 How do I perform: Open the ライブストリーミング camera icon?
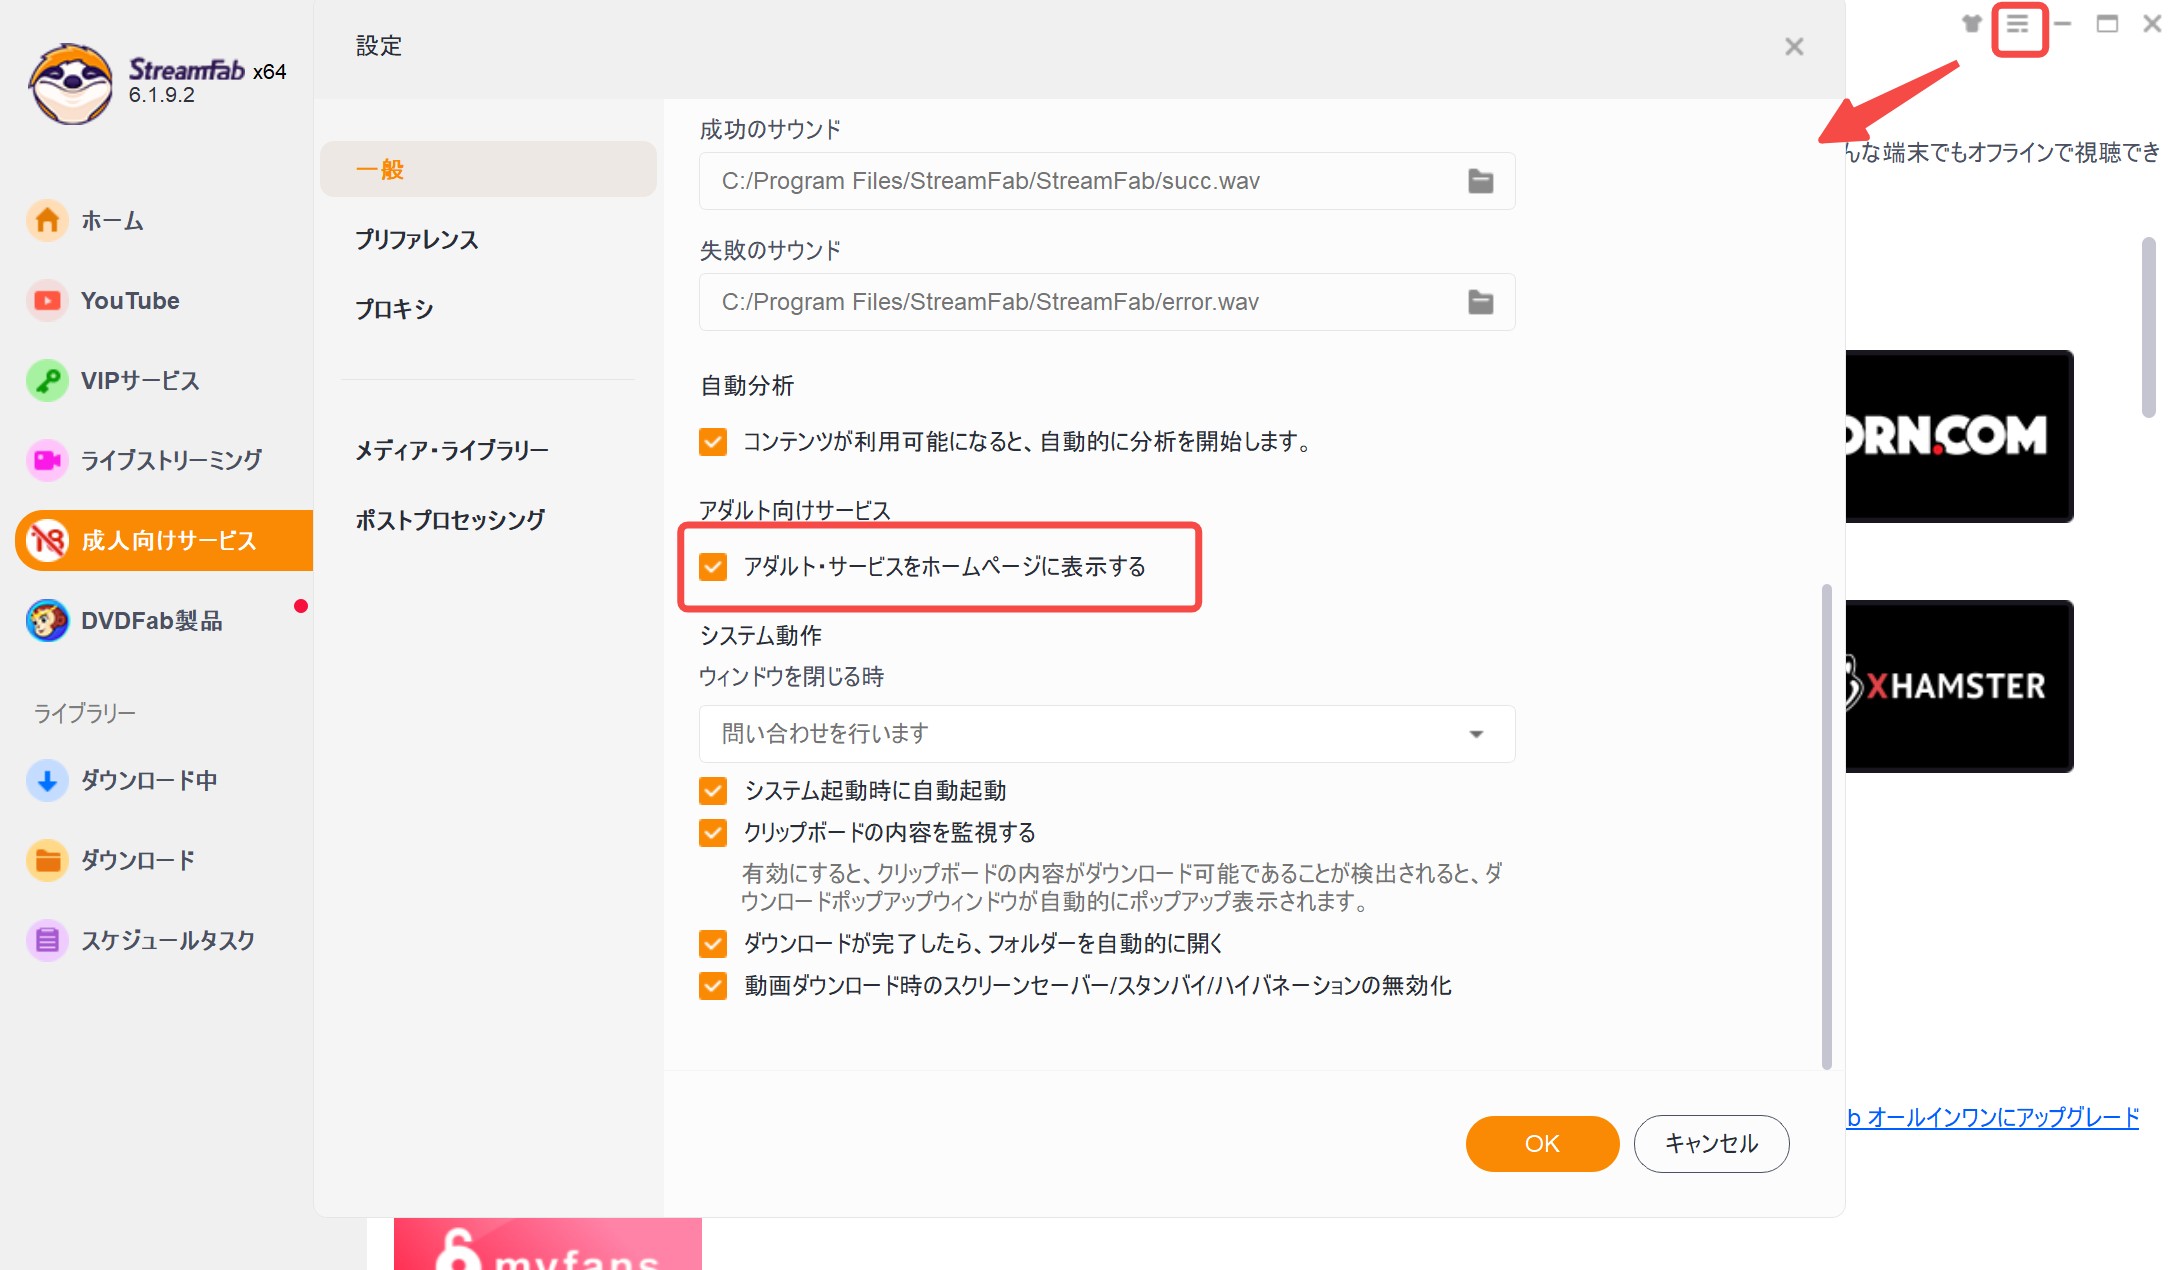pyautogui.click(x=47, y=460)
